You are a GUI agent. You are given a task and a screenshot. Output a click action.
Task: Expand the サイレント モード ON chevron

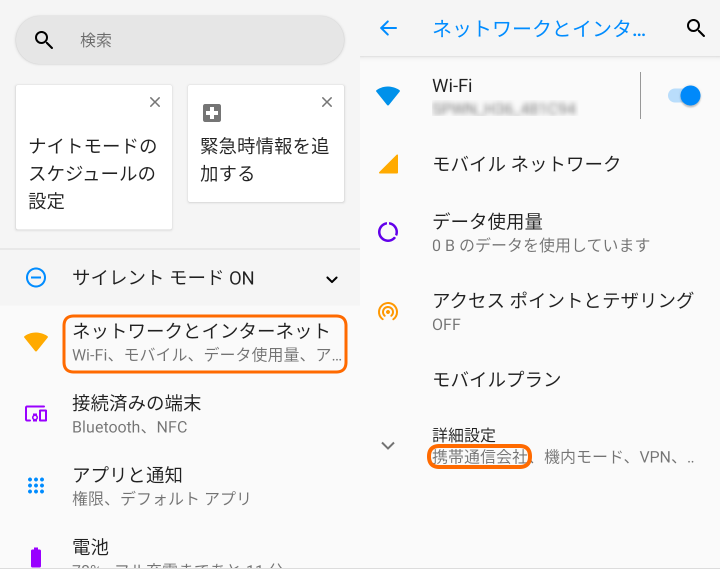pos(332,279)
